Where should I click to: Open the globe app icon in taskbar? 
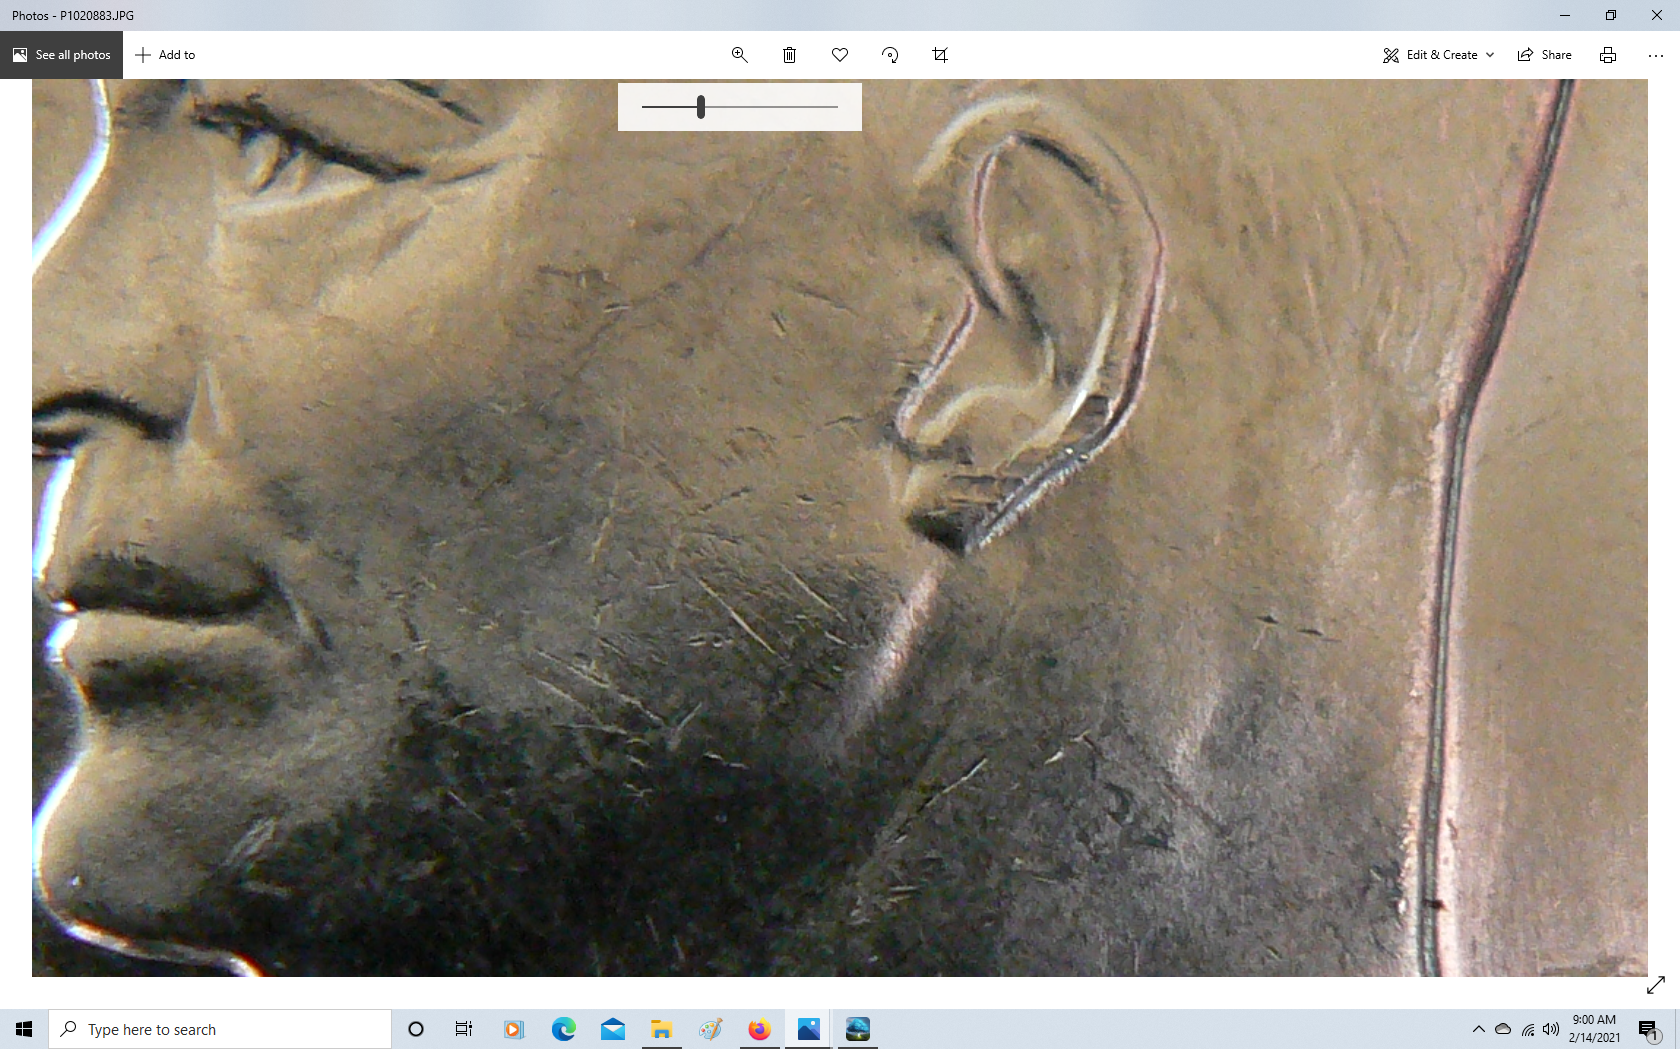click(857, 1029)
